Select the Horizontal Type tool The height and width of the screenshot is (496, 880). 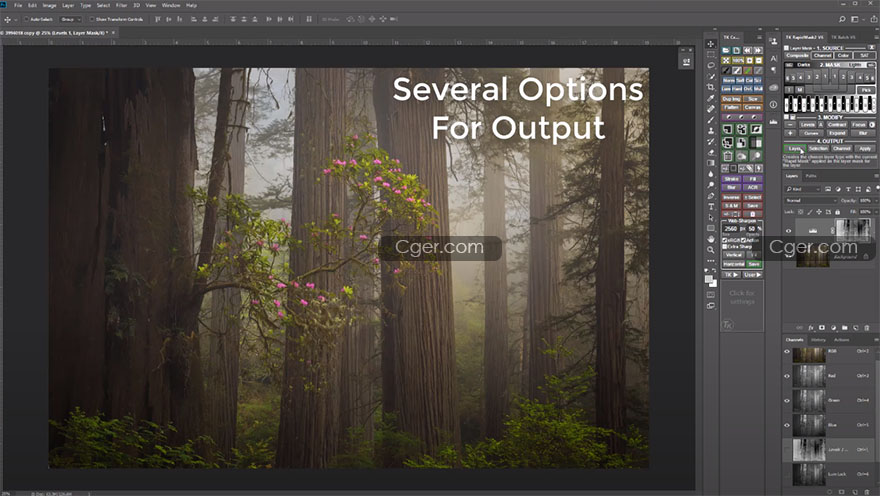(711, 206)
